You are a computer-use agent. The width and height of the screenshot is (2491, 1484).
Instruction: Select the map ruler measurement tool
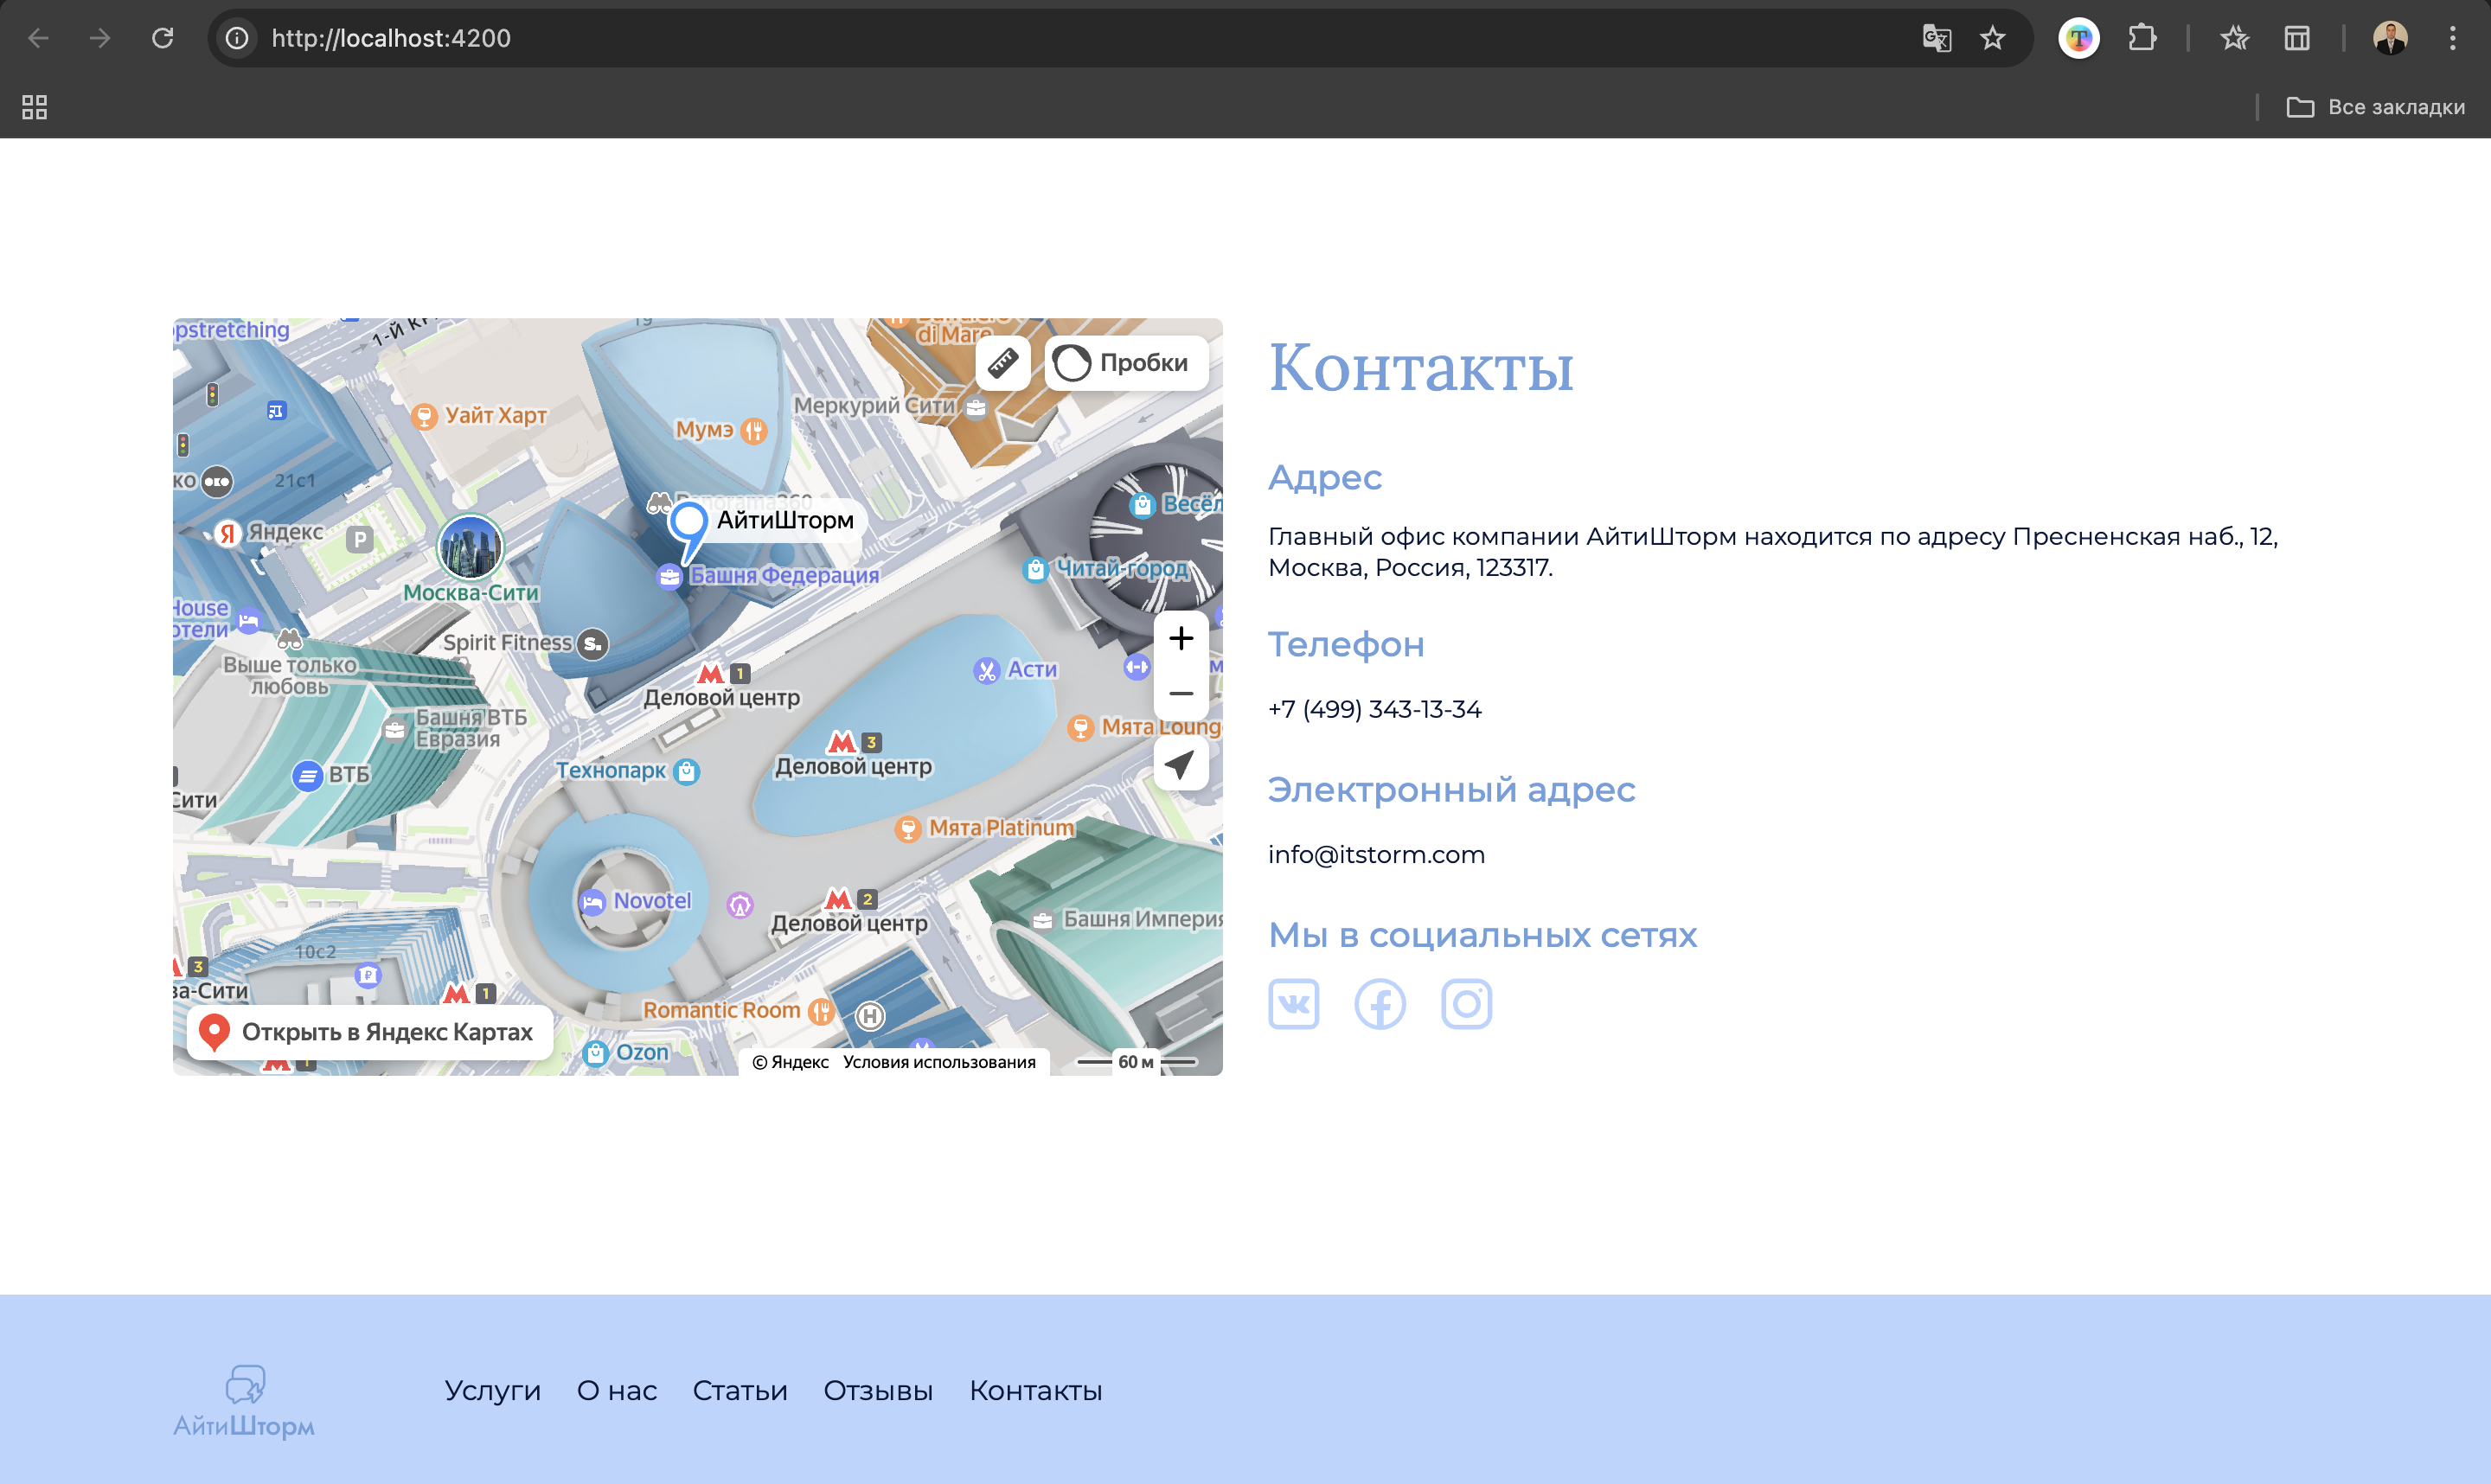click(x=1003, y=362)
